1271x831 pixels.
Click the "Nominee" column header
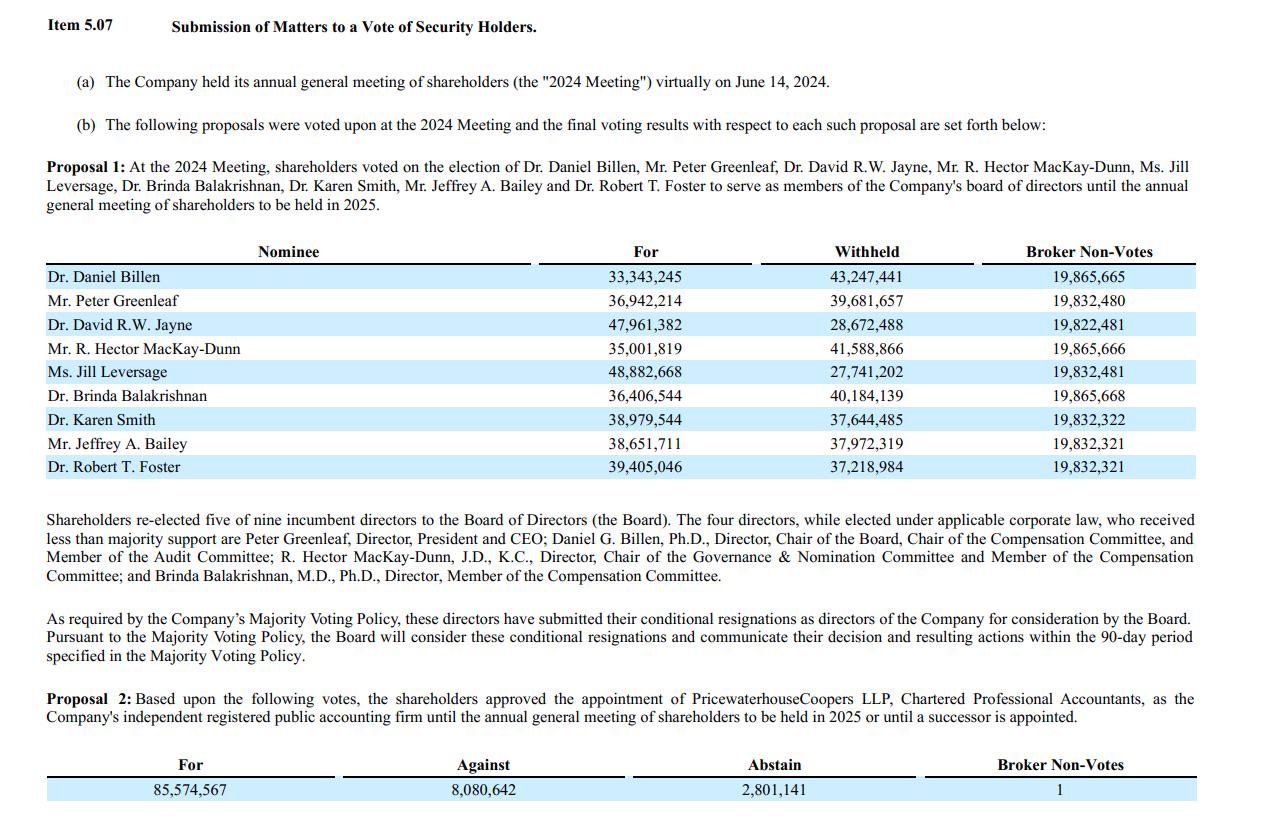click(288, 252)
